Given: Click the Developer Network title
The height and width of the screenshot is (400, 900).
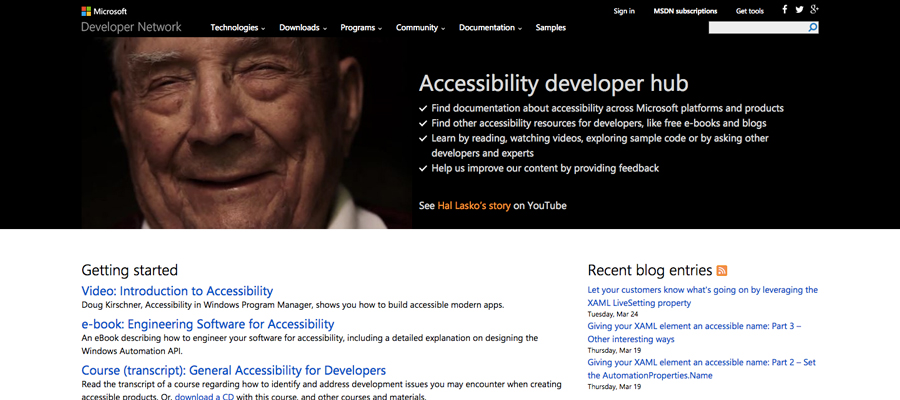Looking at the screenshot, I should pos(131,27).
